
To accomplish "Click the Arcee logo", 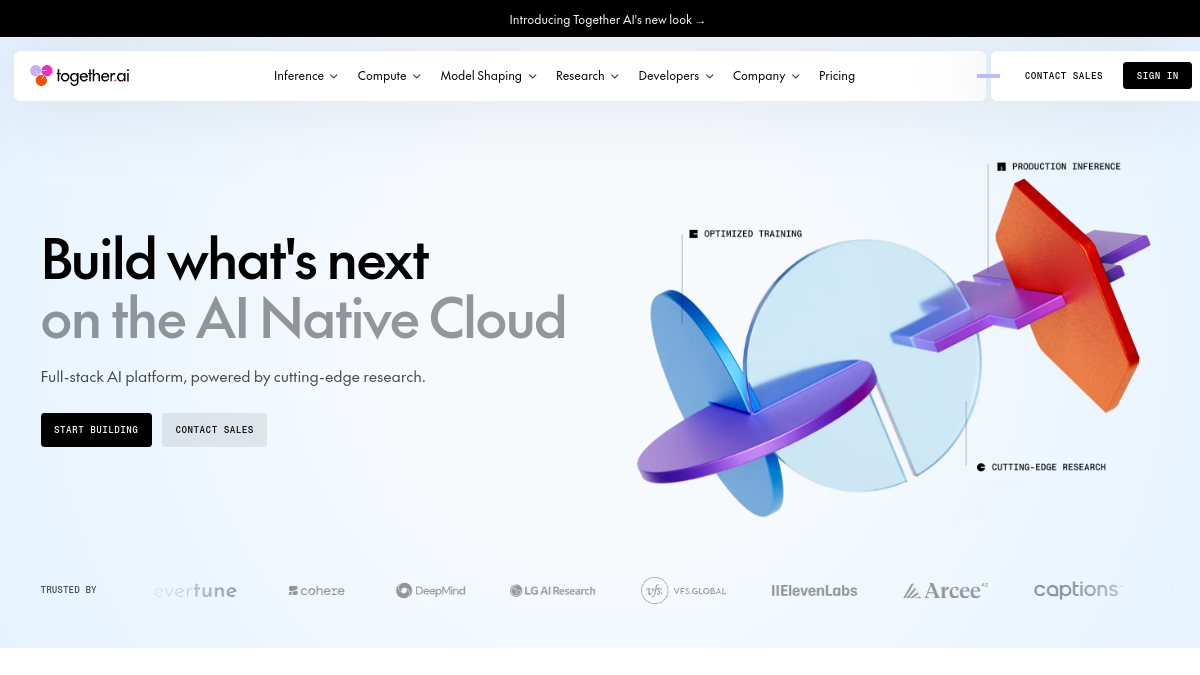I will pyautogui.click(x=946, y=591).
